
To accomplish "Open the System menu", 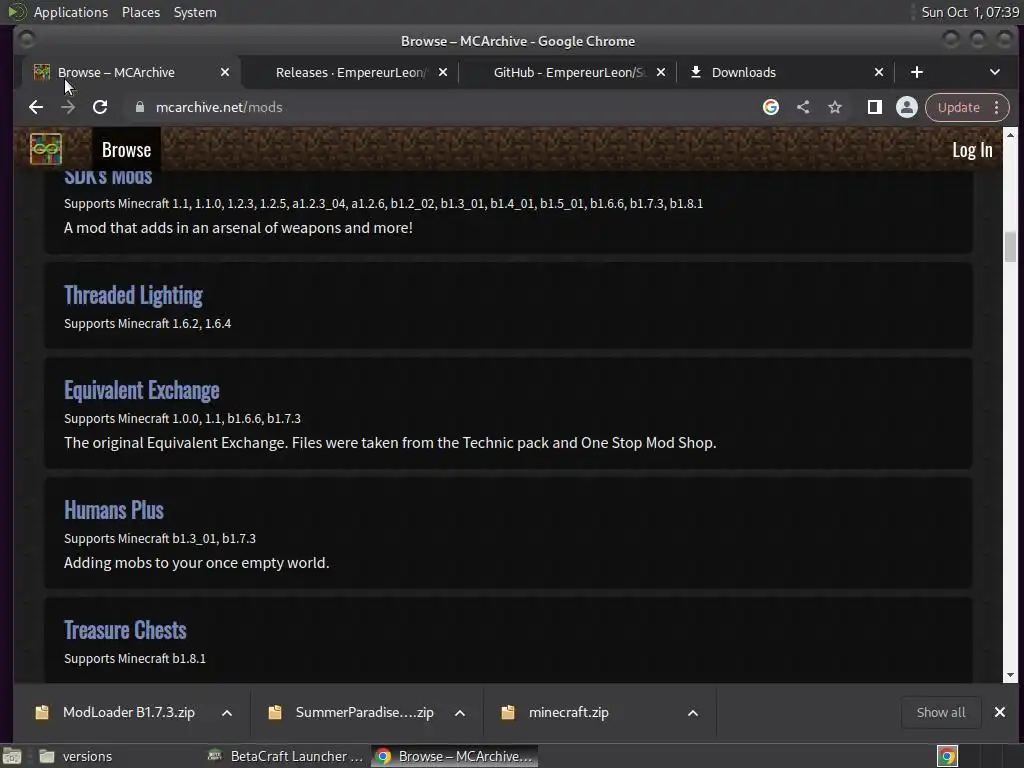I will coord(195,12).
